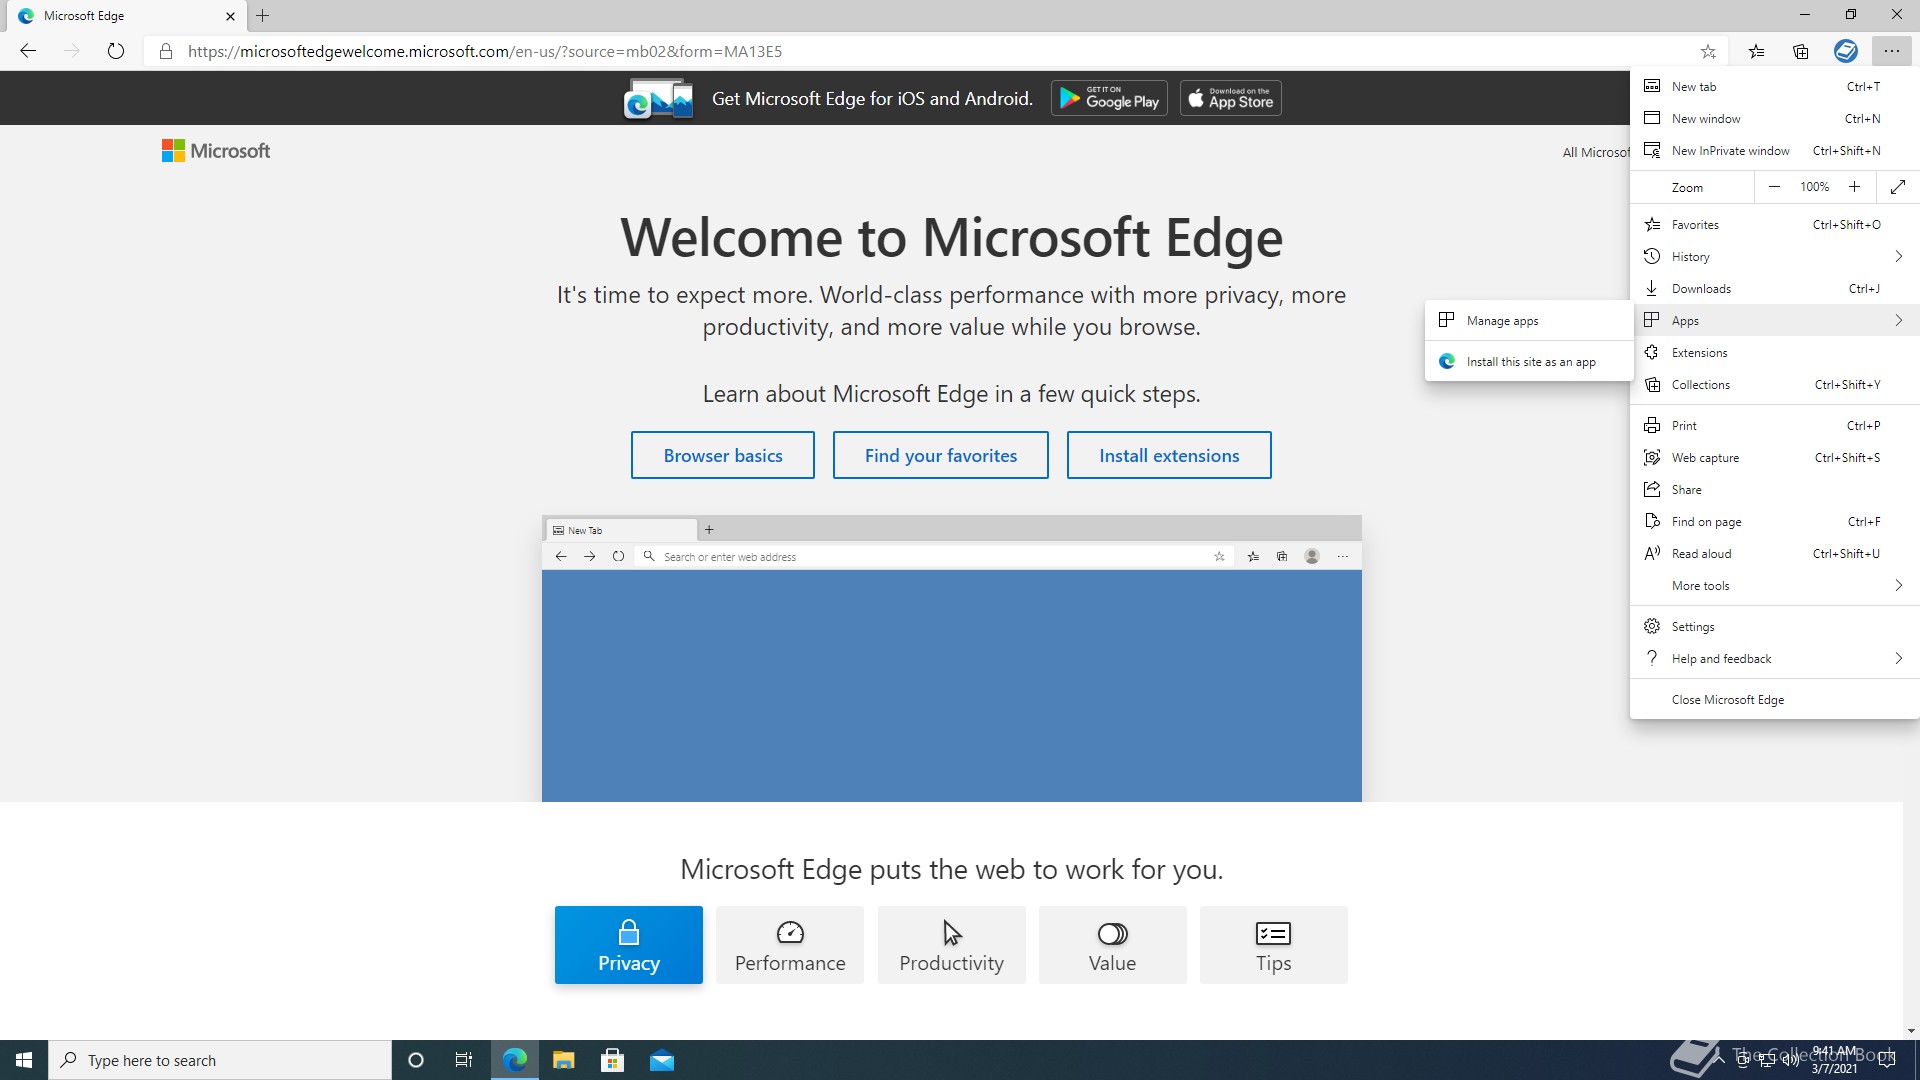Open Cortana circle icon on taskbar
Viewport: 1920px width, 1080px height.
[416, 1060]
